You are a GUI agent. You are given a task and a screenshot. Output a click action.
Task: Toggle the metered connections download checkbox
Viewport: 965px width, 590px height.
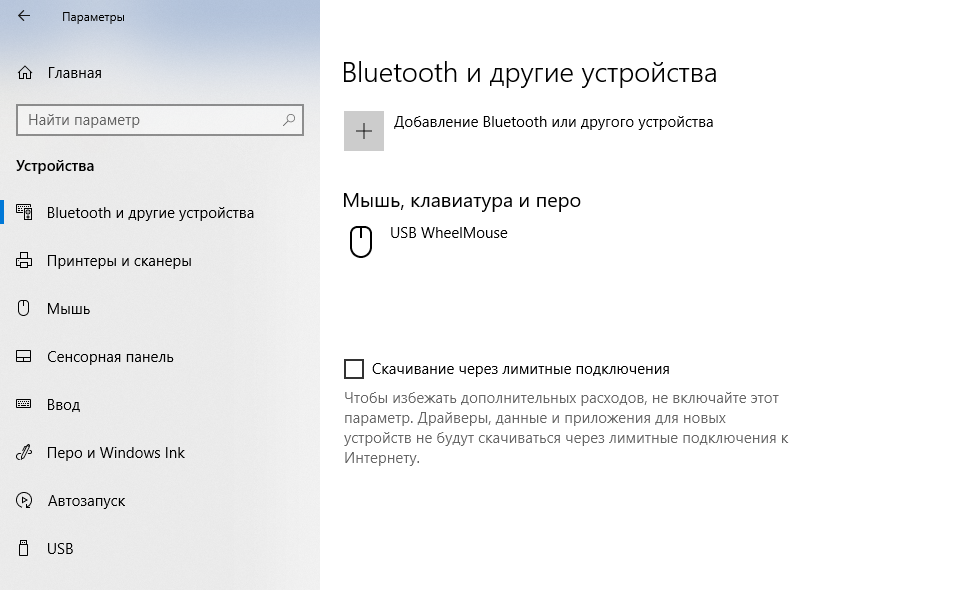pyautogui.click(x=353, y=369)
